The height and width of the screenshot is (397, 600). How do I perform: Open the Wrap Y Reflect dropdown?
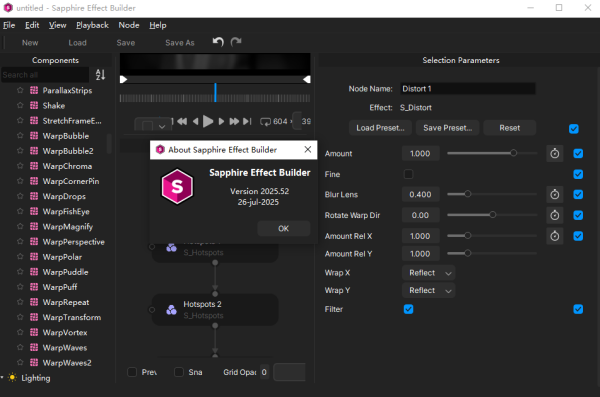pos(429,290)
